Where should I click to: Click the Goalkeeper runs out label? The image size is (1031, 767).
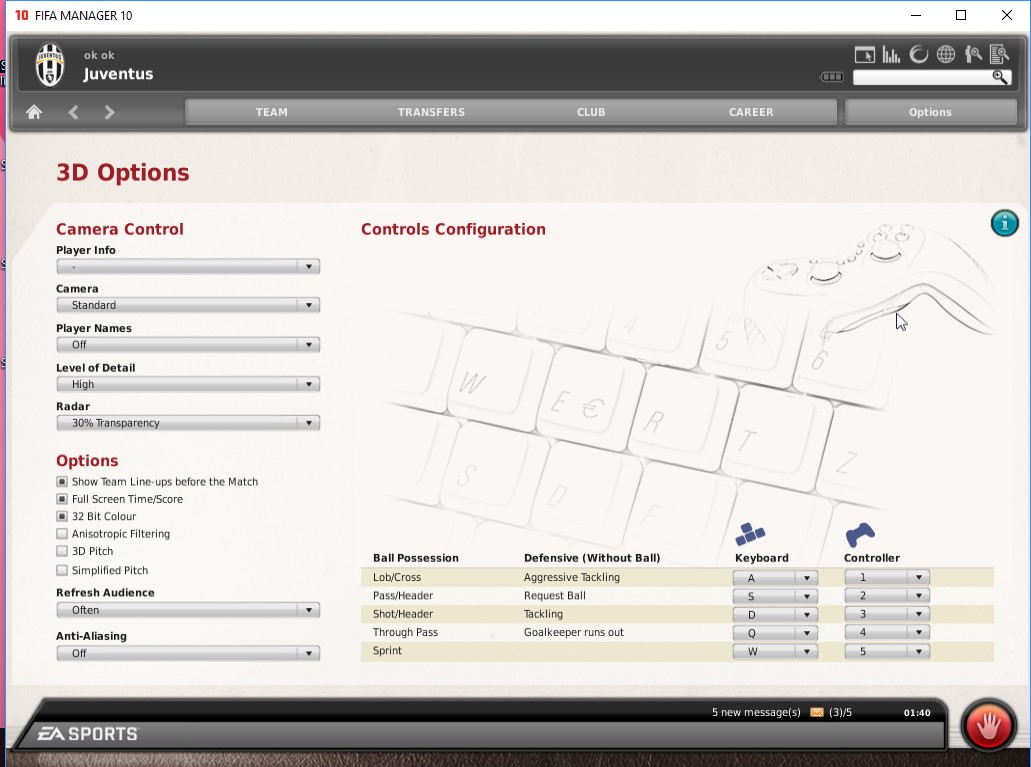coord(574,632)
